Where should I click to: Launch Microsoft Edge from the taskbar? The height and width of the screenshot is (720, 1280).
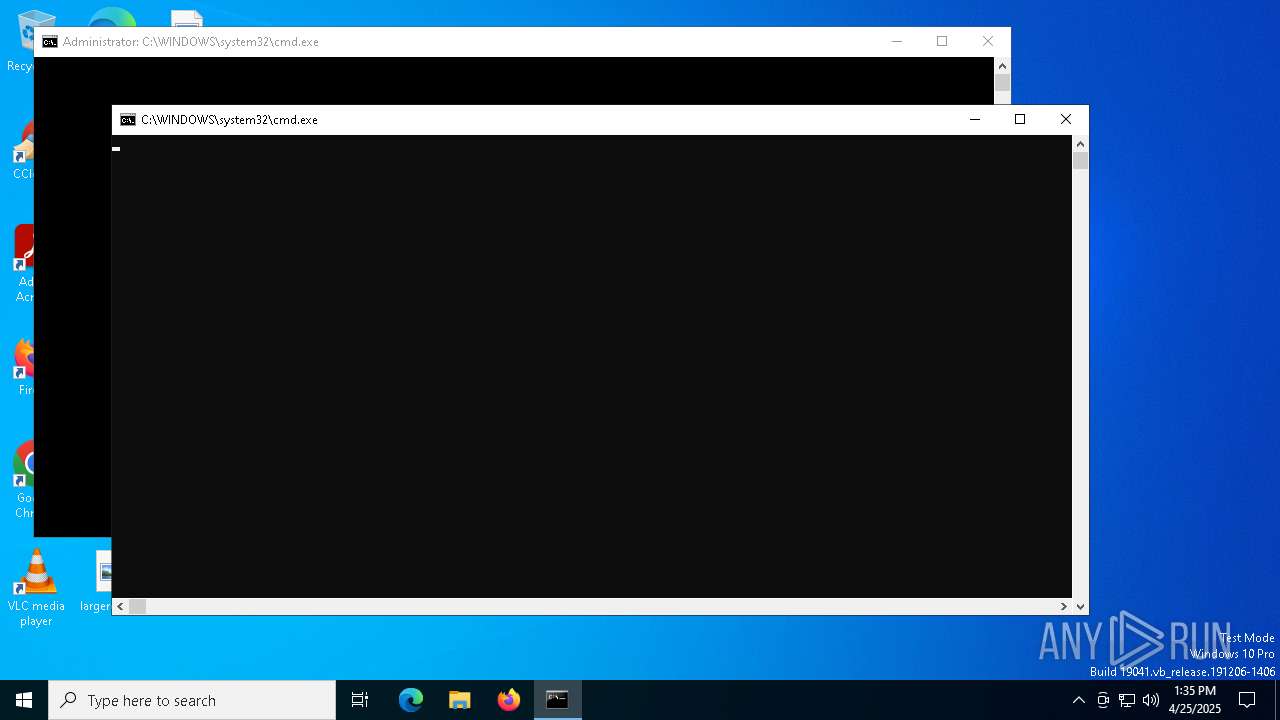411,700
